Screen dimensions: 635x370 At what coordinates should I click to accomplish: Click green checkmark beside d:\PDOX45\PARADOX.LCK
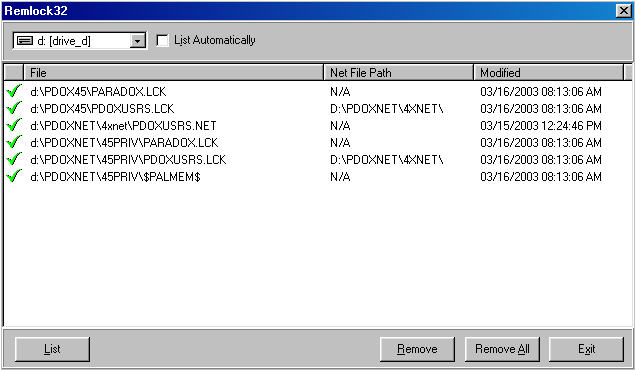(14, 91)
